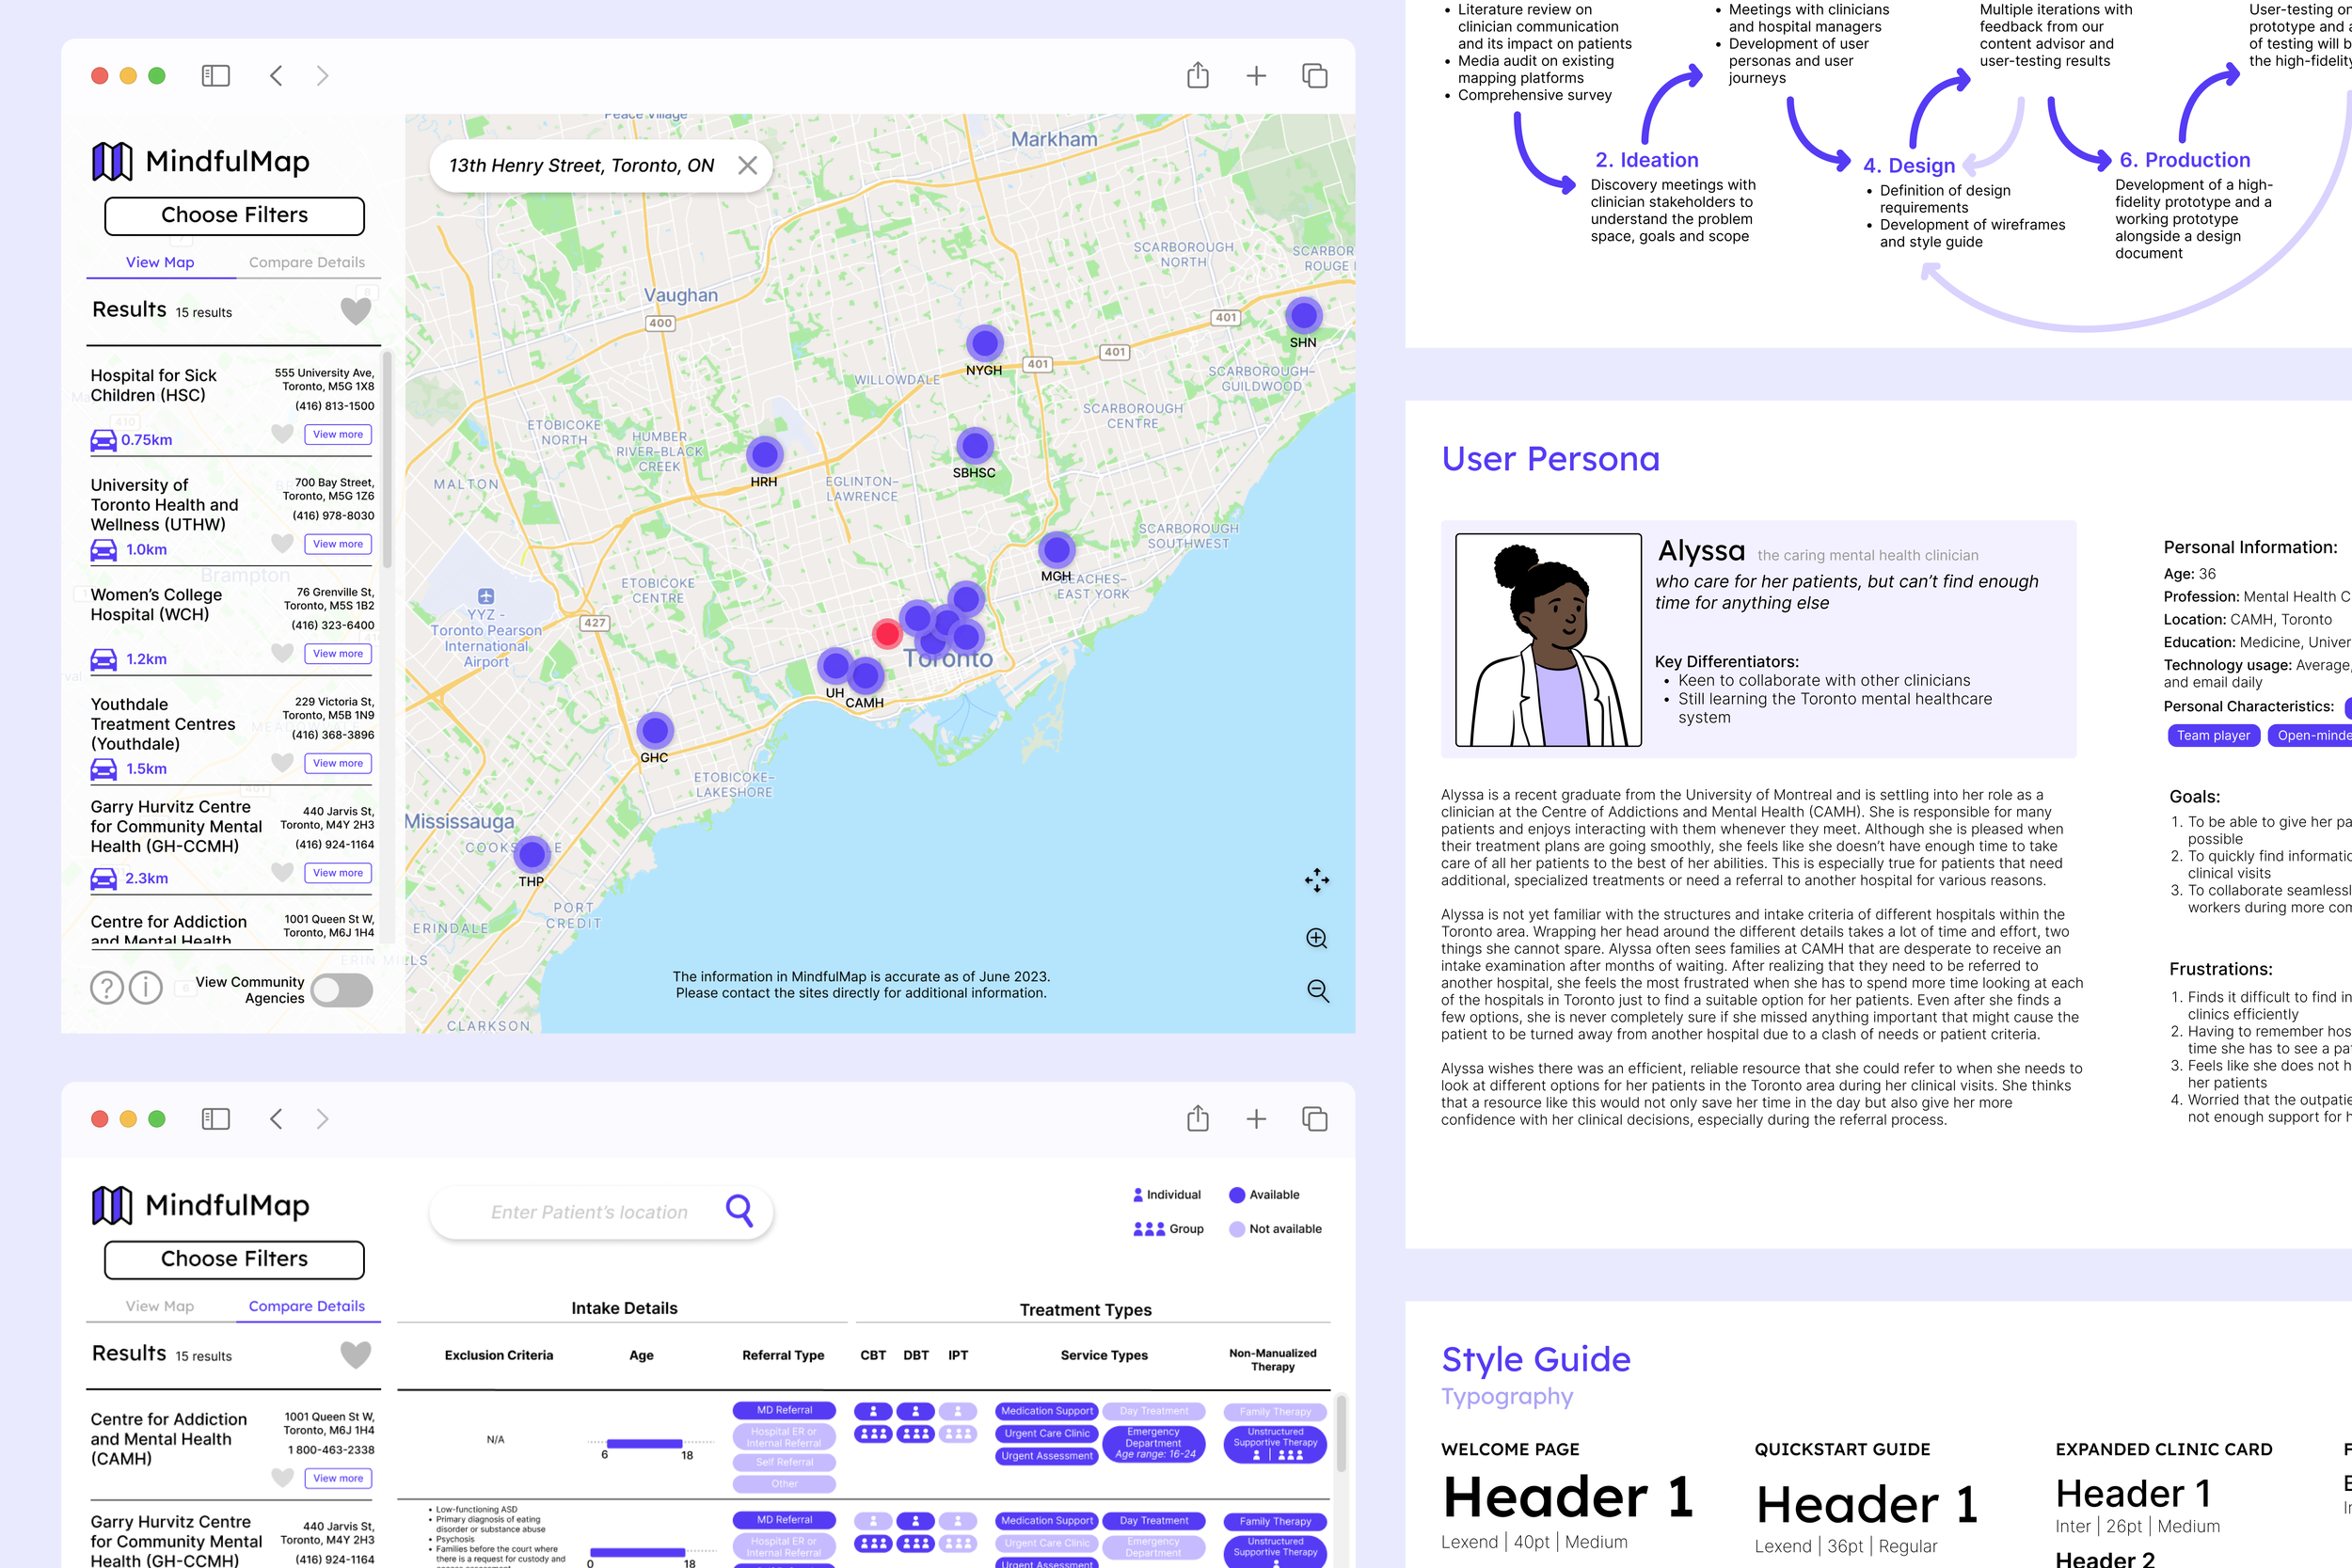Switch to Compare Details tab in map view
The image size is (2352, 1568).
[306, 262]
